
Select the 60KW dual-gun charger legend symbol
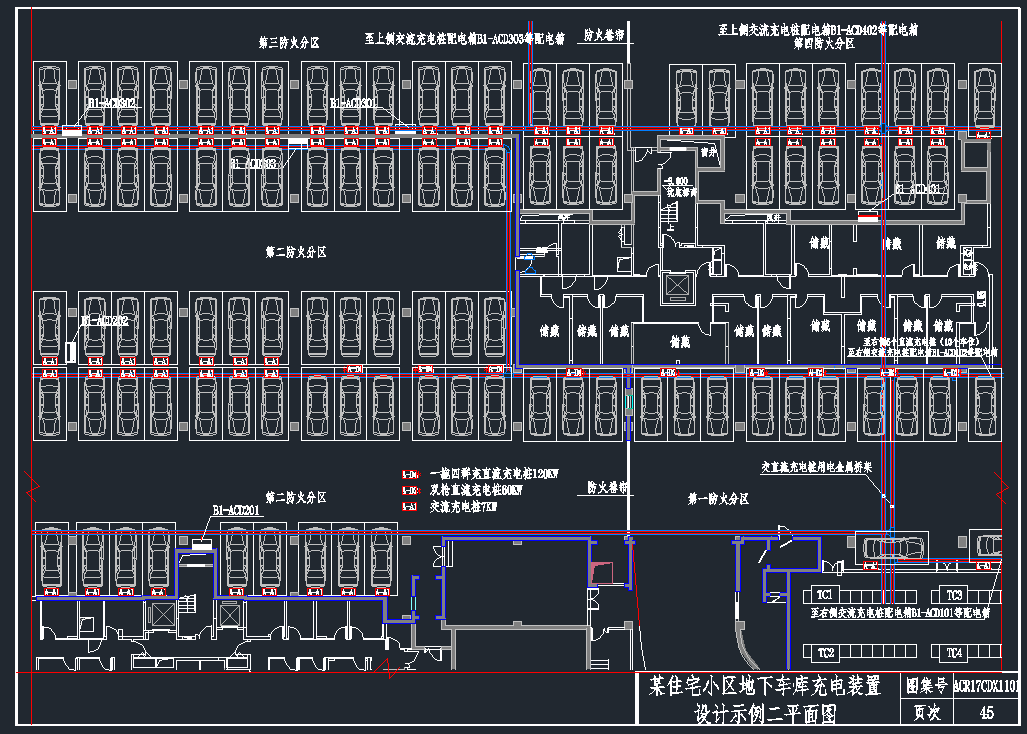409,491
